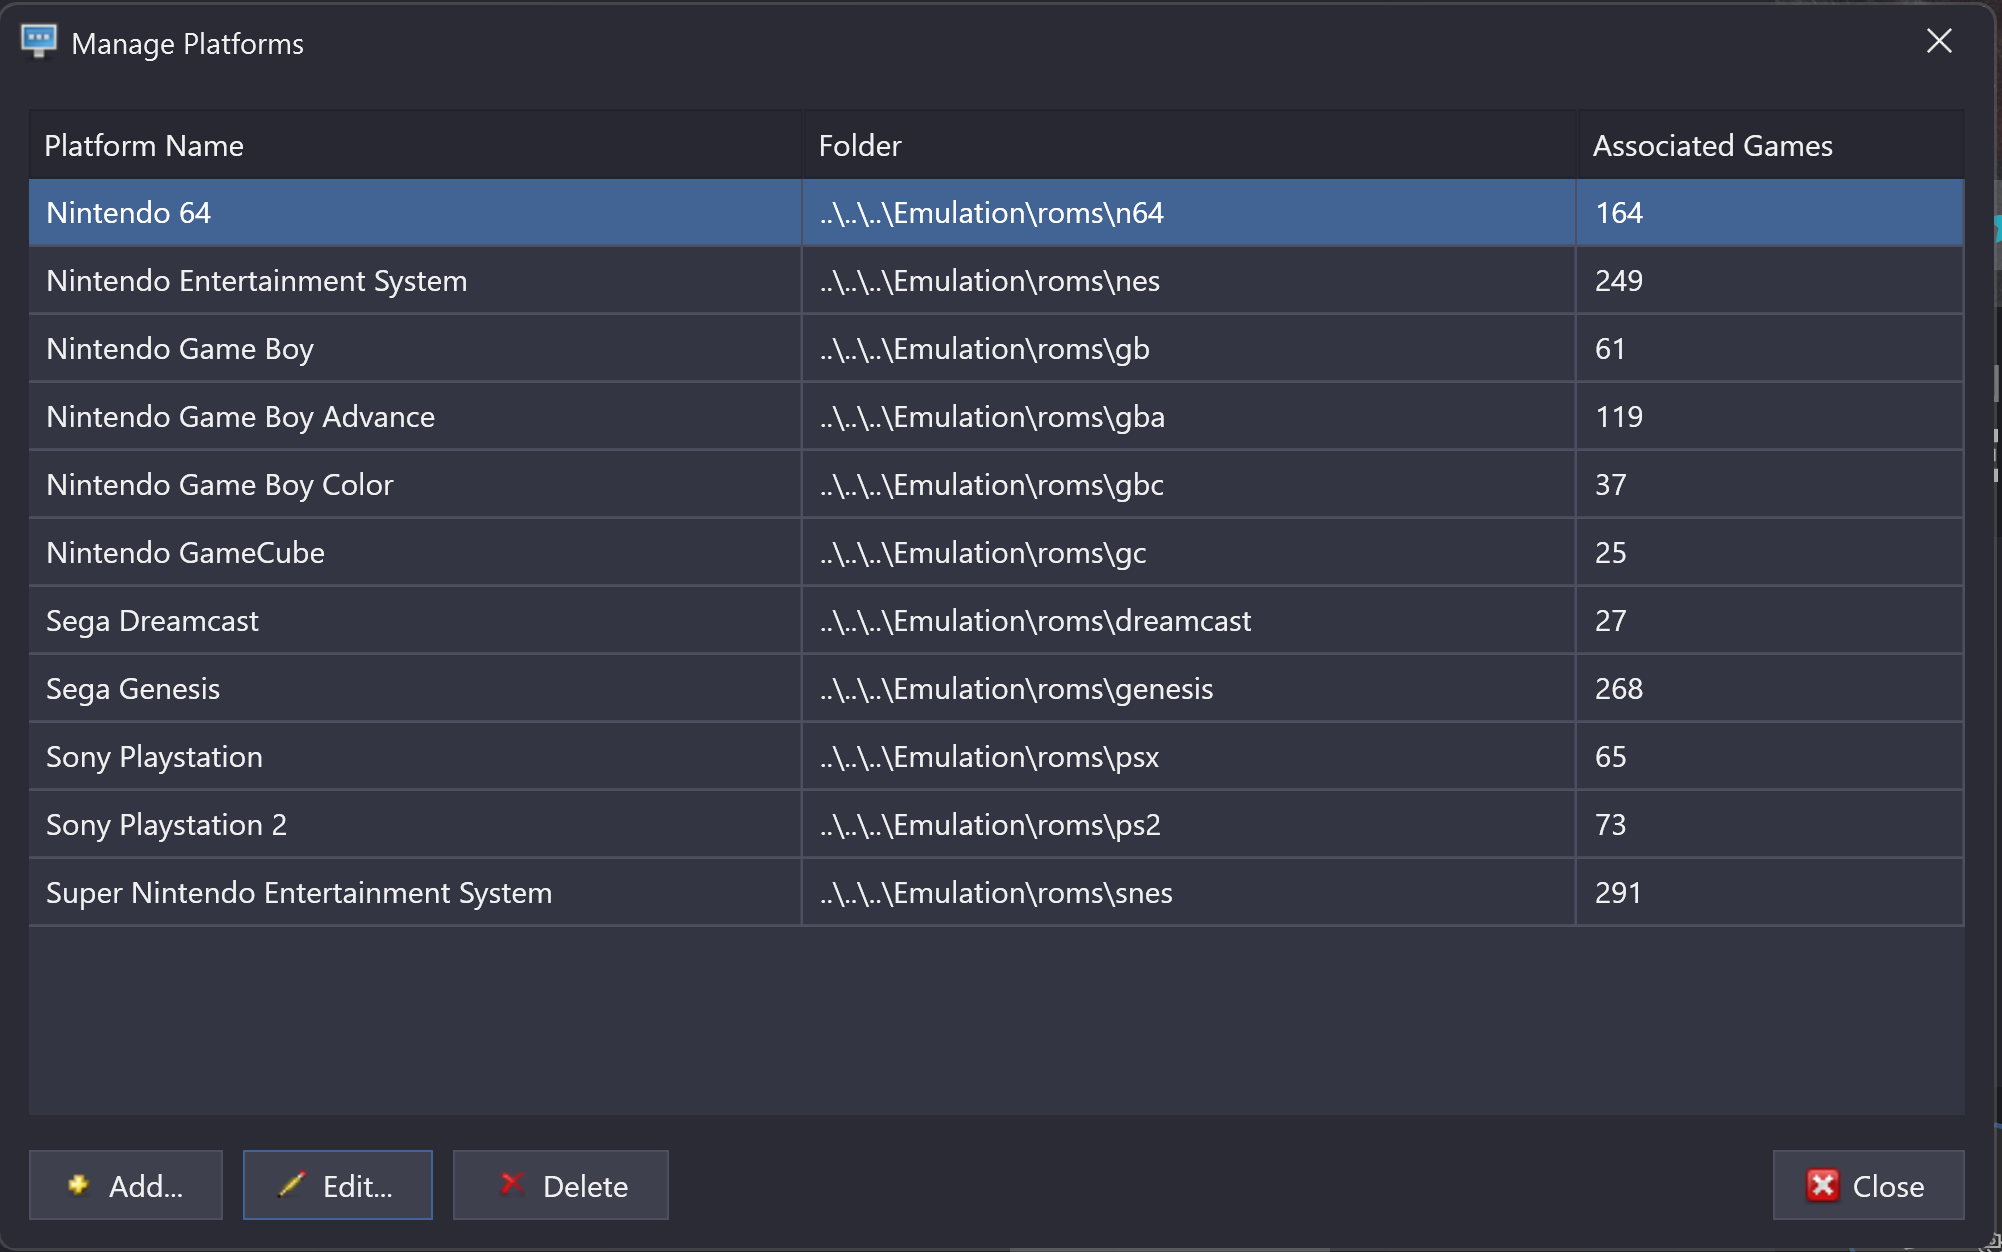The image size is (2002, 1252).
Task: Click the 268 games count cell
Action: pyautogui.click(x=1771, y=689)
